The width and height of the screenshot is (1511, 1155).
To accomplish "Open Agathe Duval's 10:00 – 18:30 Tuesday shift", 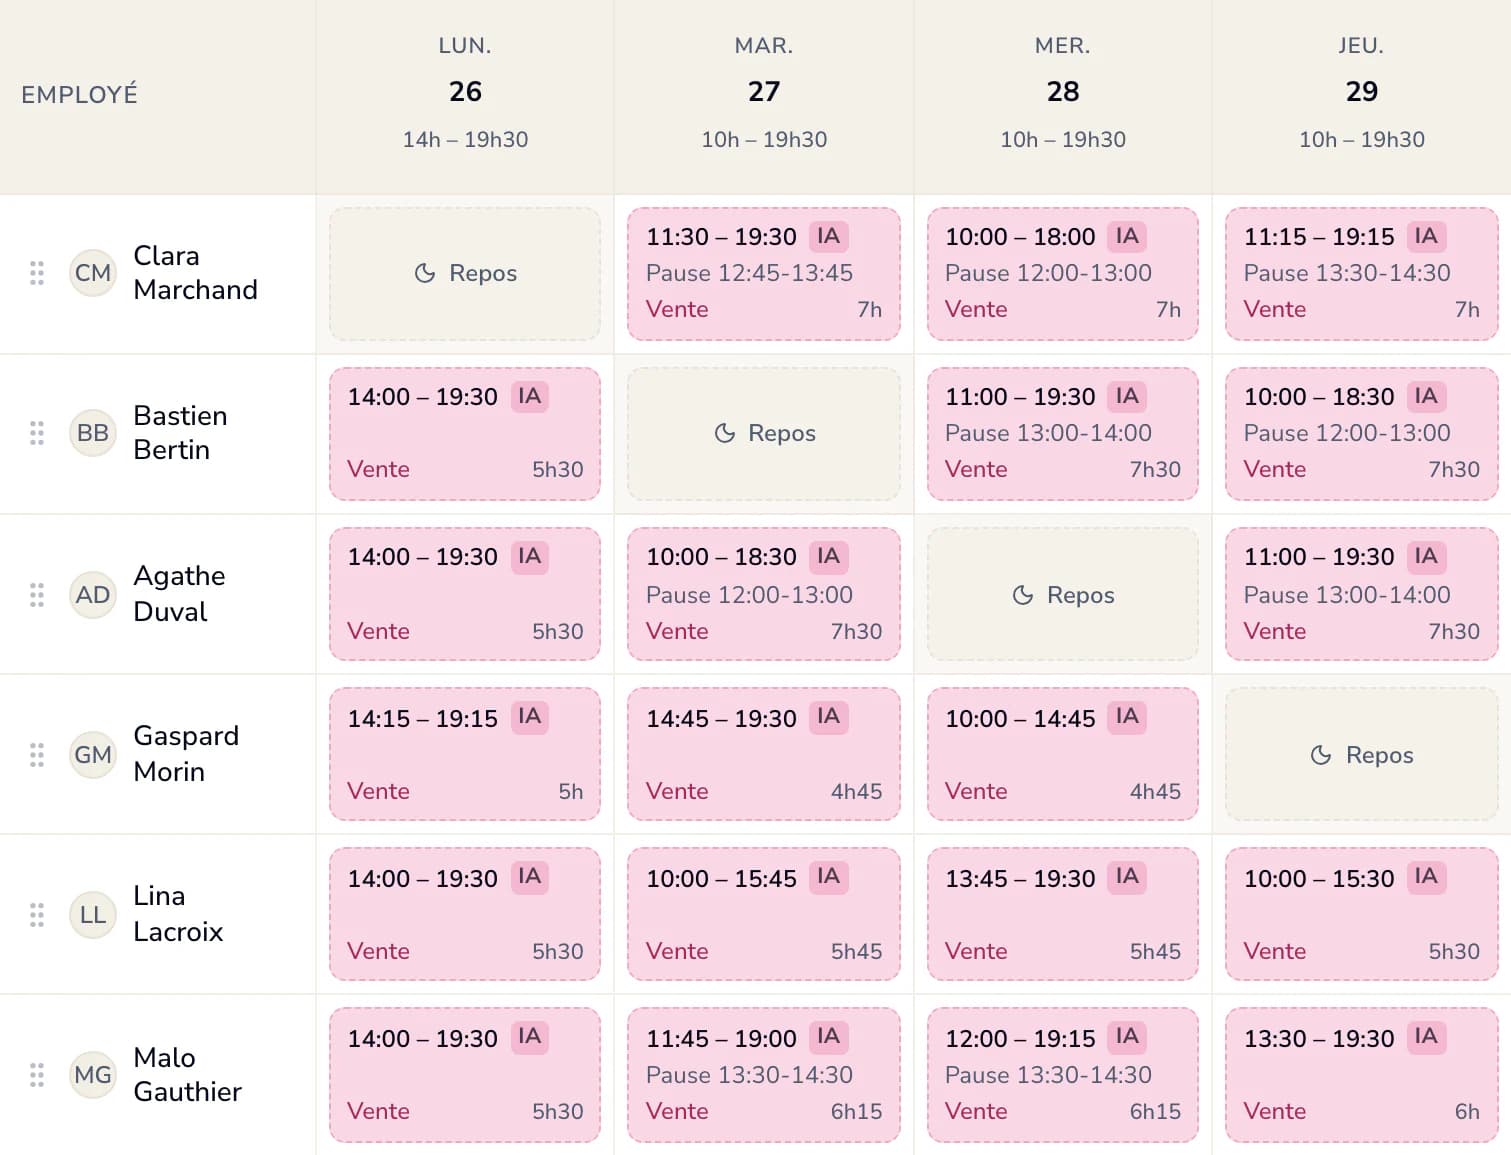I will (x=764, y=594).
